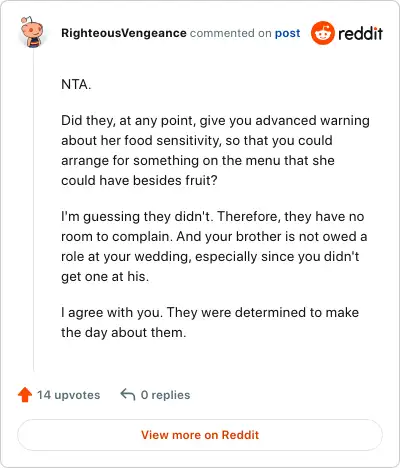This screenshot has height=468, width=400.
Task: Click the line starting "room to complain"
Action: (214, 237)
